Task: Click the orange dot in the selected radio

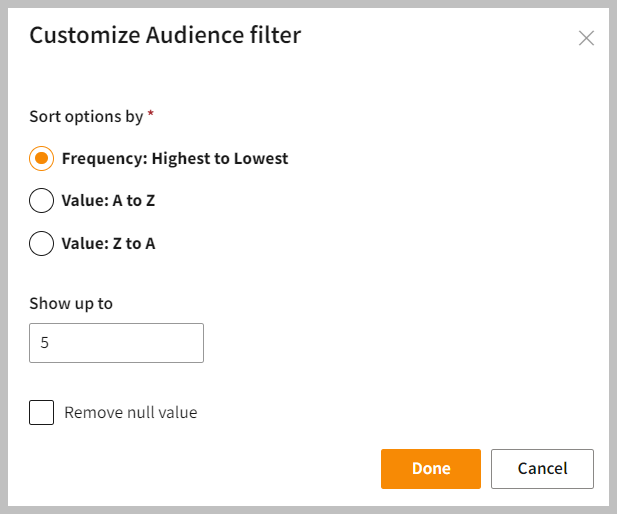Action: (x=41, y=158)
